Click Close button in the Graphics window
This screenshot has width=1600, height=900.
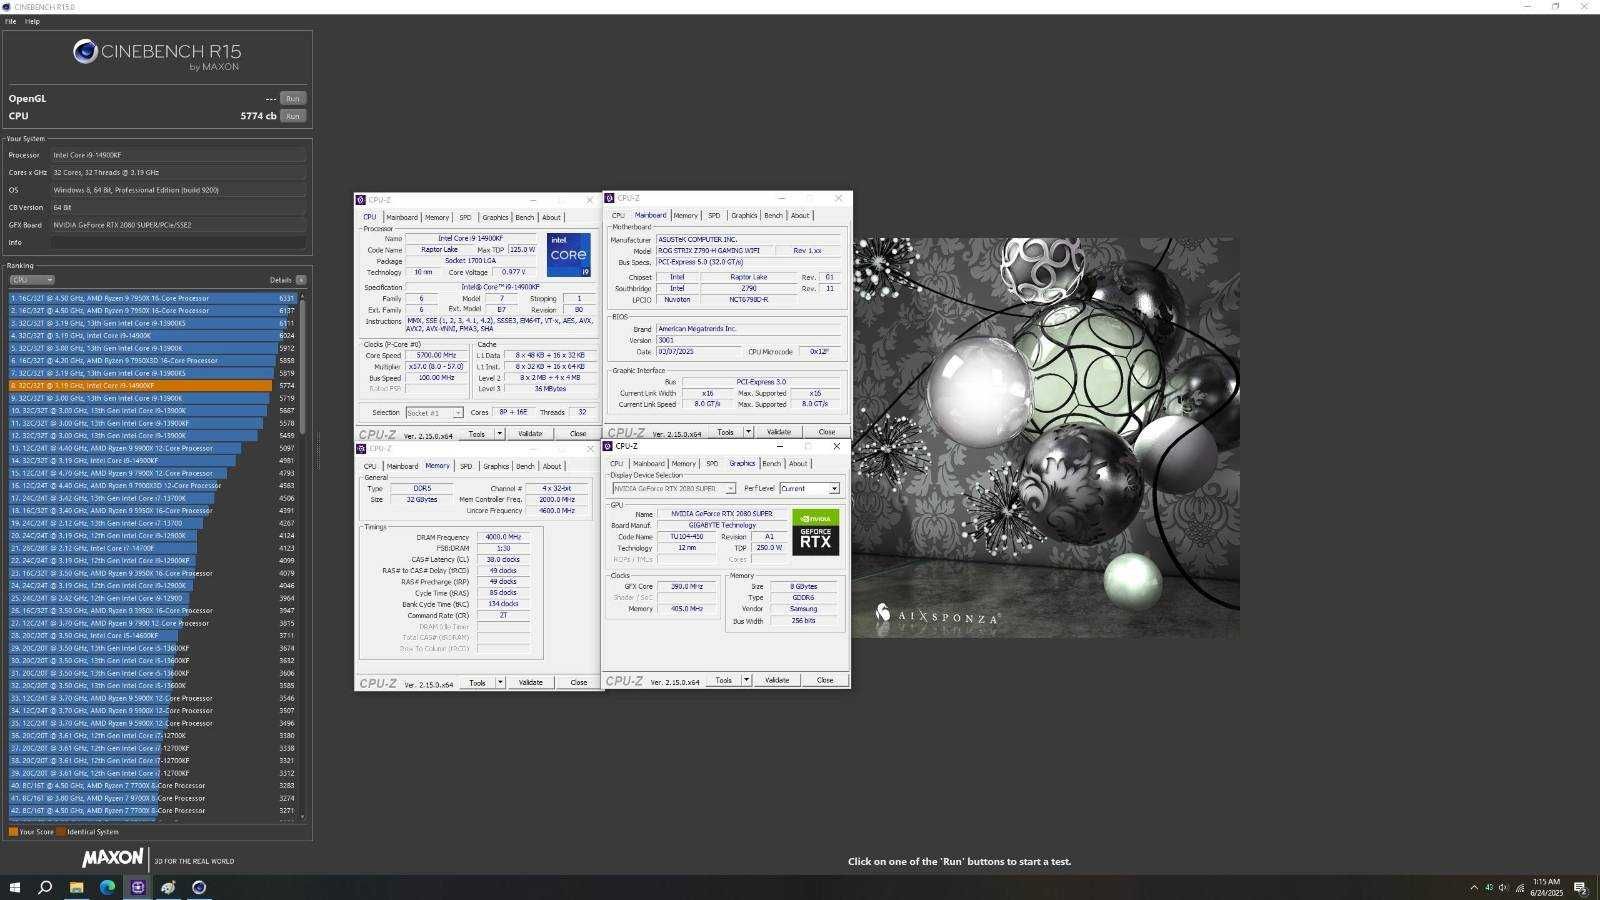click(x=825, y=680)
